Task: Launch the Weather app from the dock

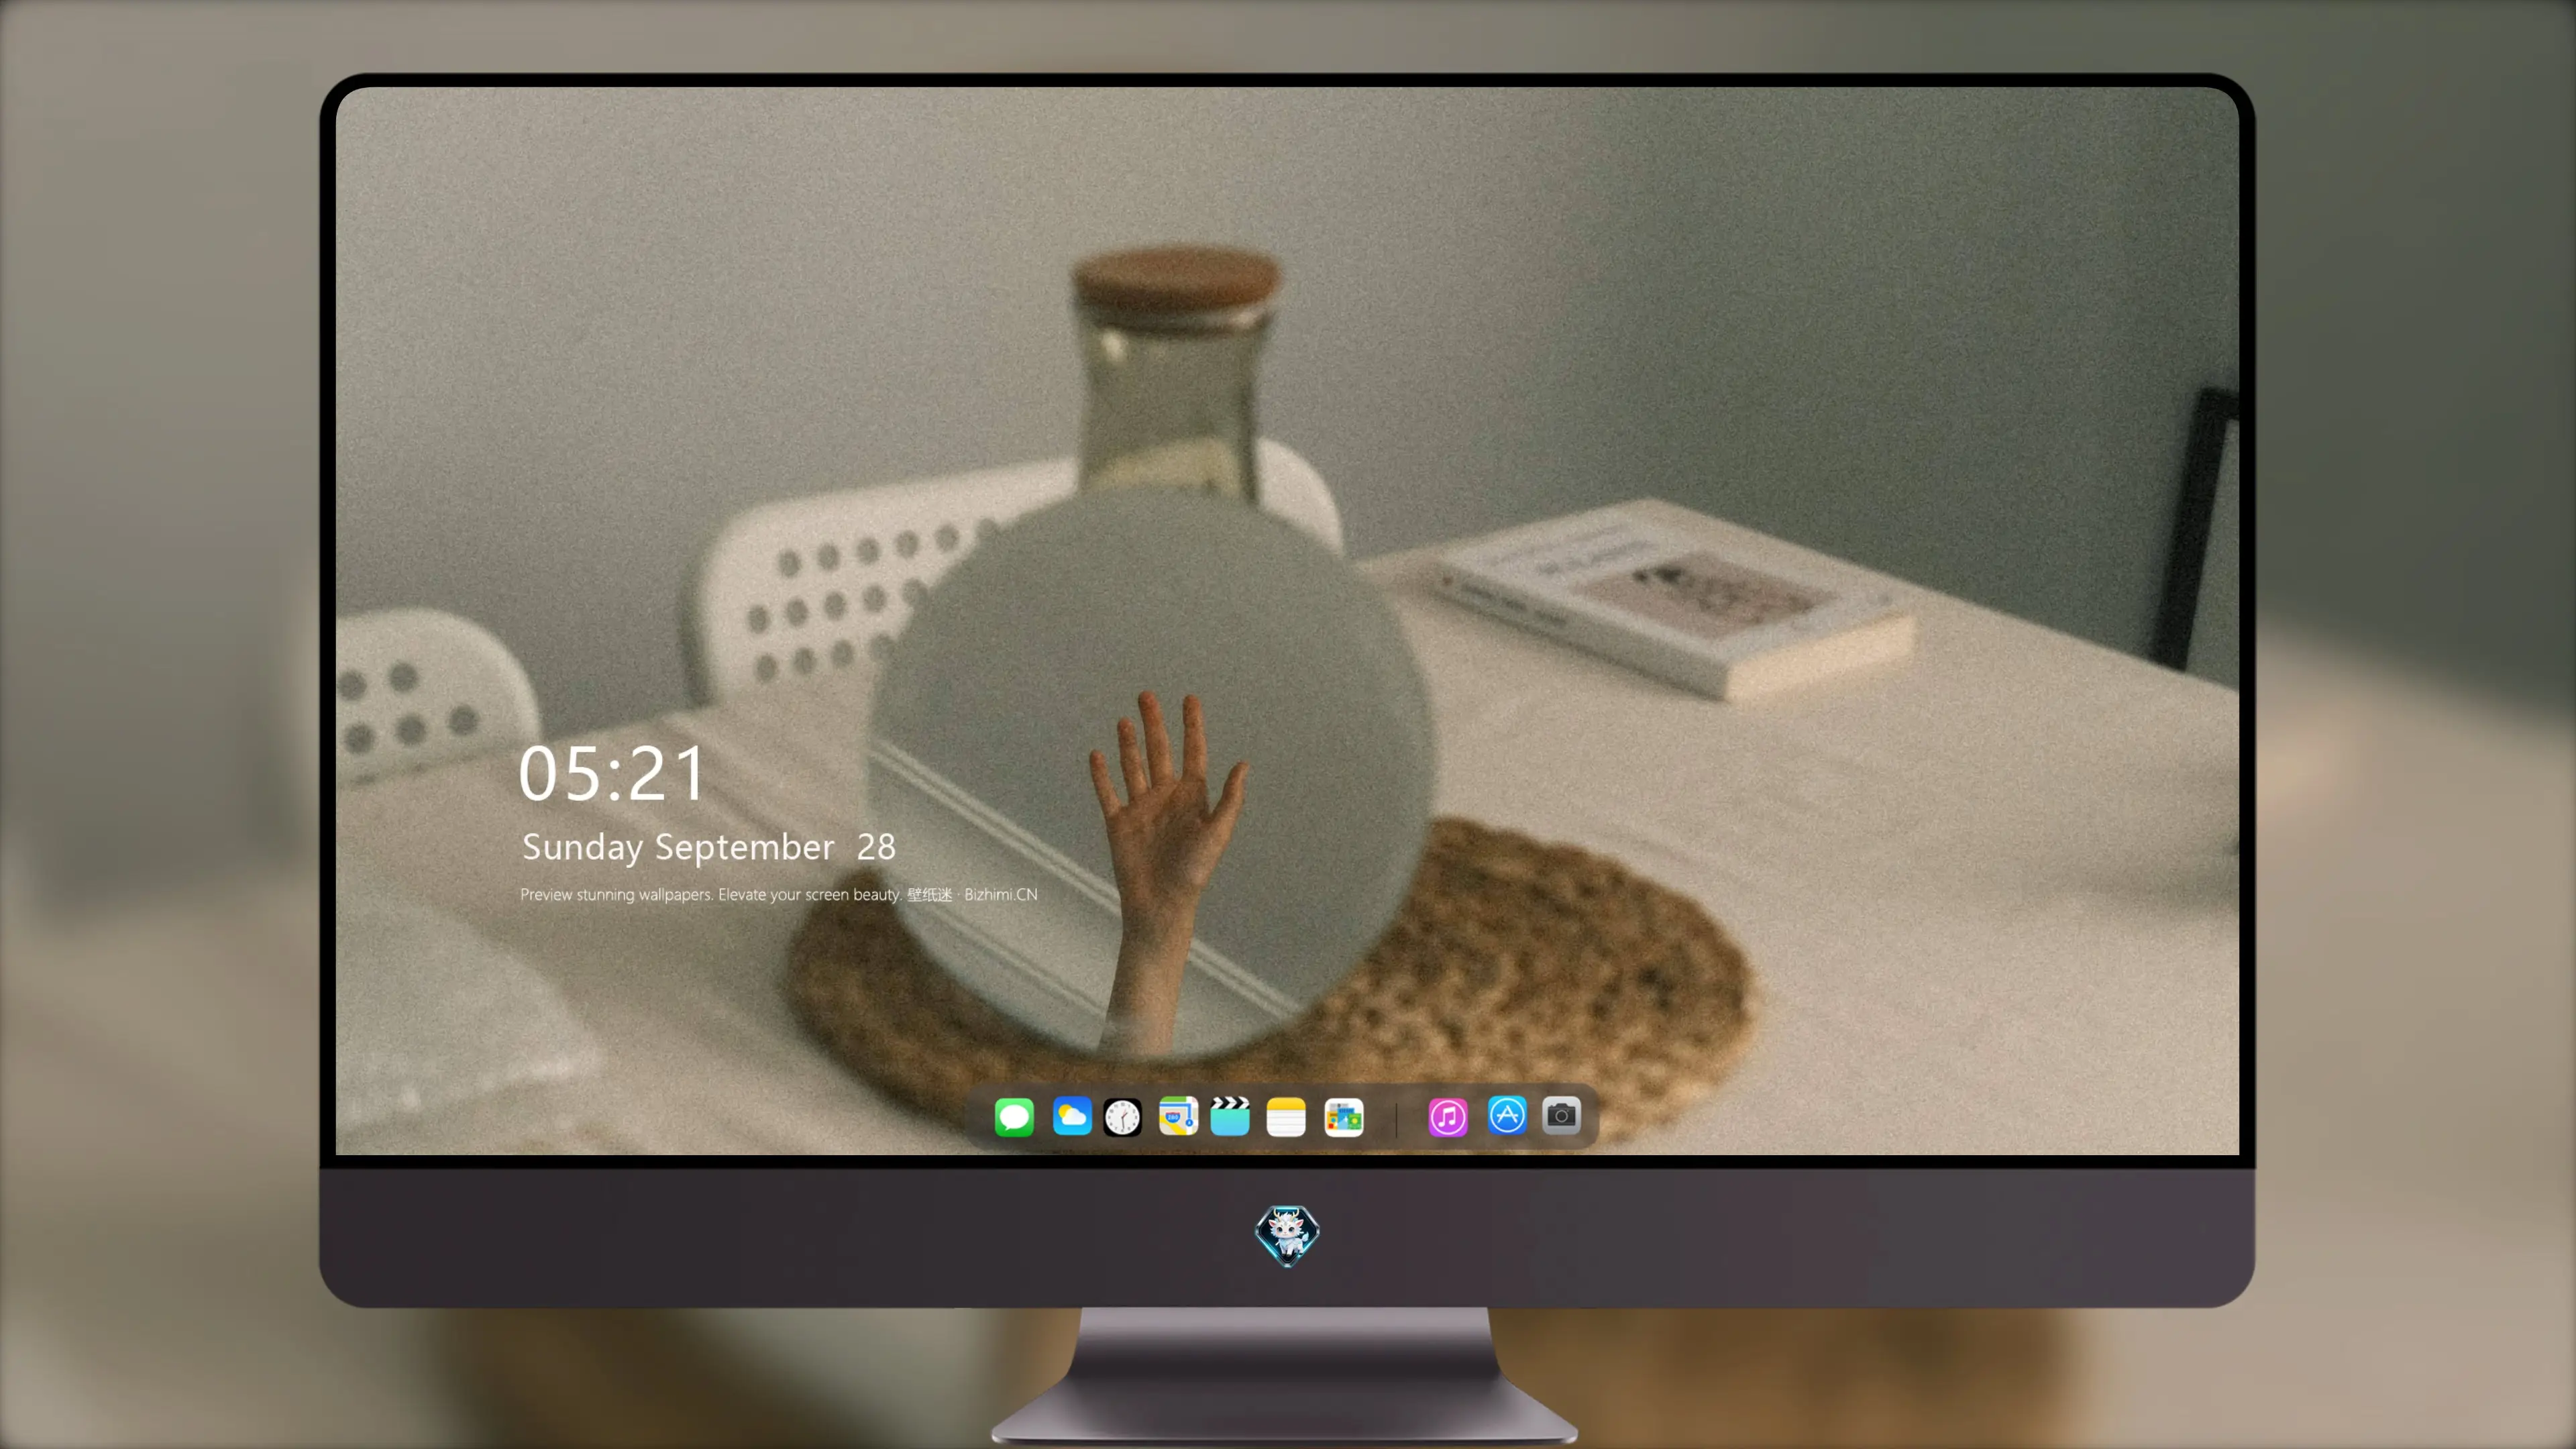Action: pyautogui.click(x=1072, y=1116)
